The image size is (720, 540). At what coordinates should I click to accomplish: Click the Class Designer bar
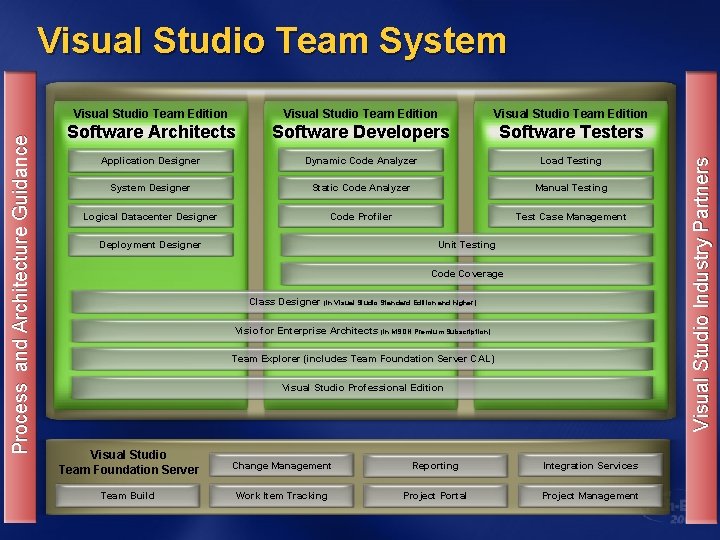362,302
